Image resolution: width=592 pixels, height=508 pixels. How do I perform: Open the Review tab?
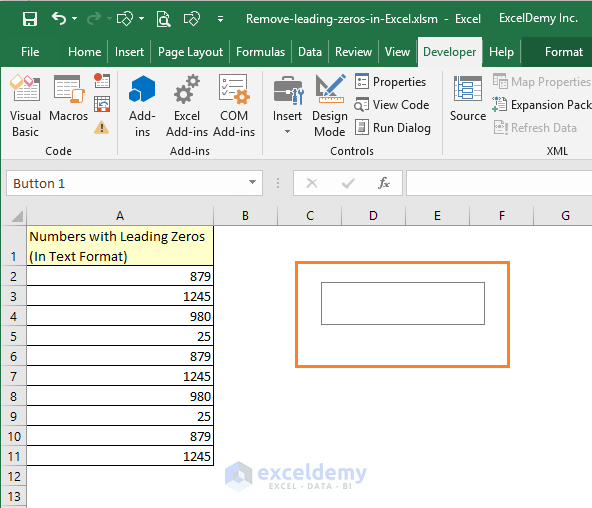coord(353,52)
